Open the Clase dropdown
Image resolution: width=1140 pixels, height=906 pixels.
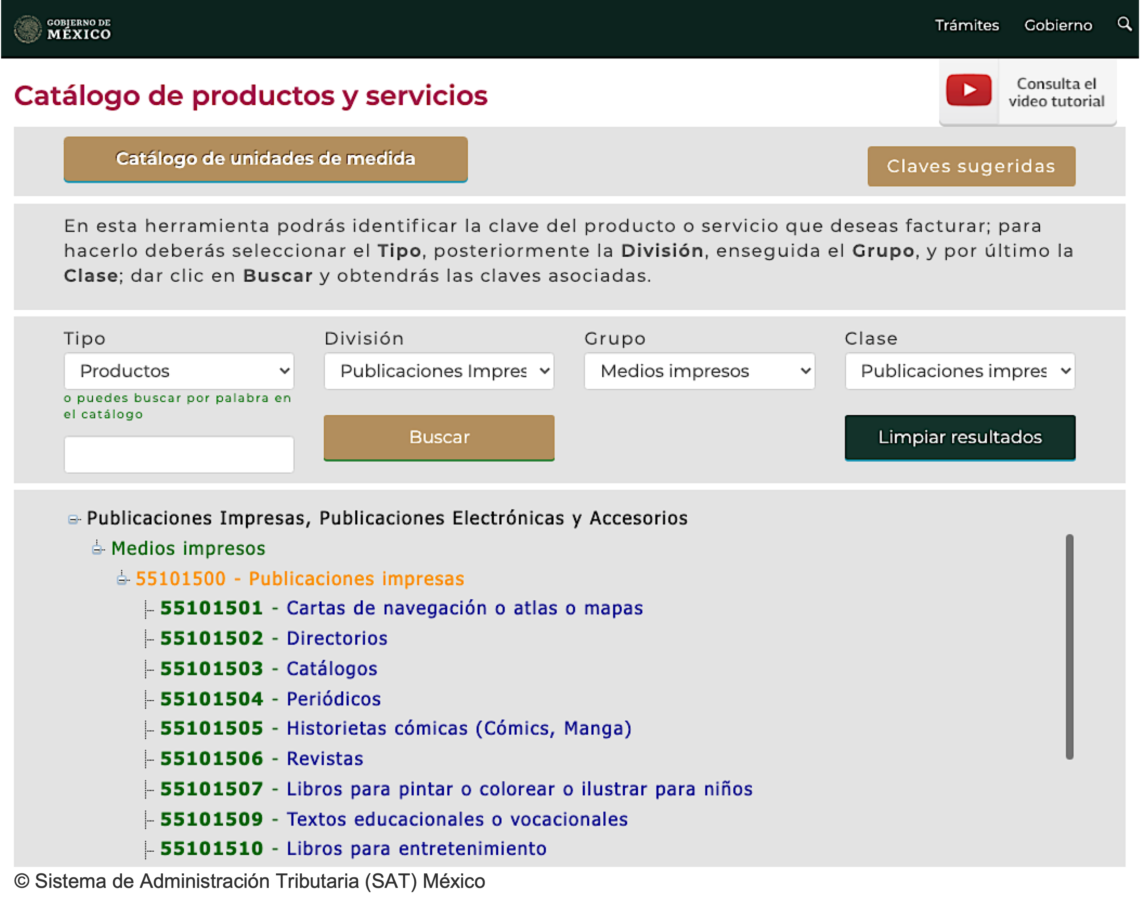coord(959,371)
